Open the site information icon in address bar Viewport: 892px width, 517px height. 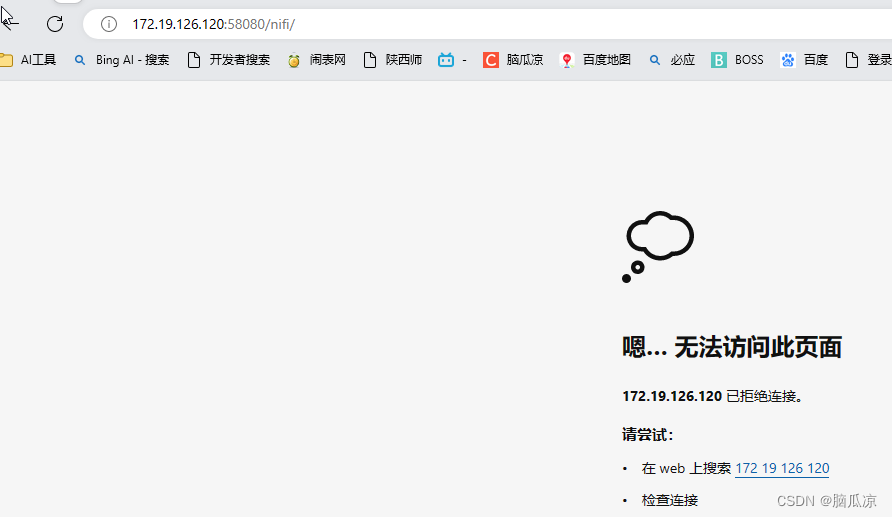(109, 24)
